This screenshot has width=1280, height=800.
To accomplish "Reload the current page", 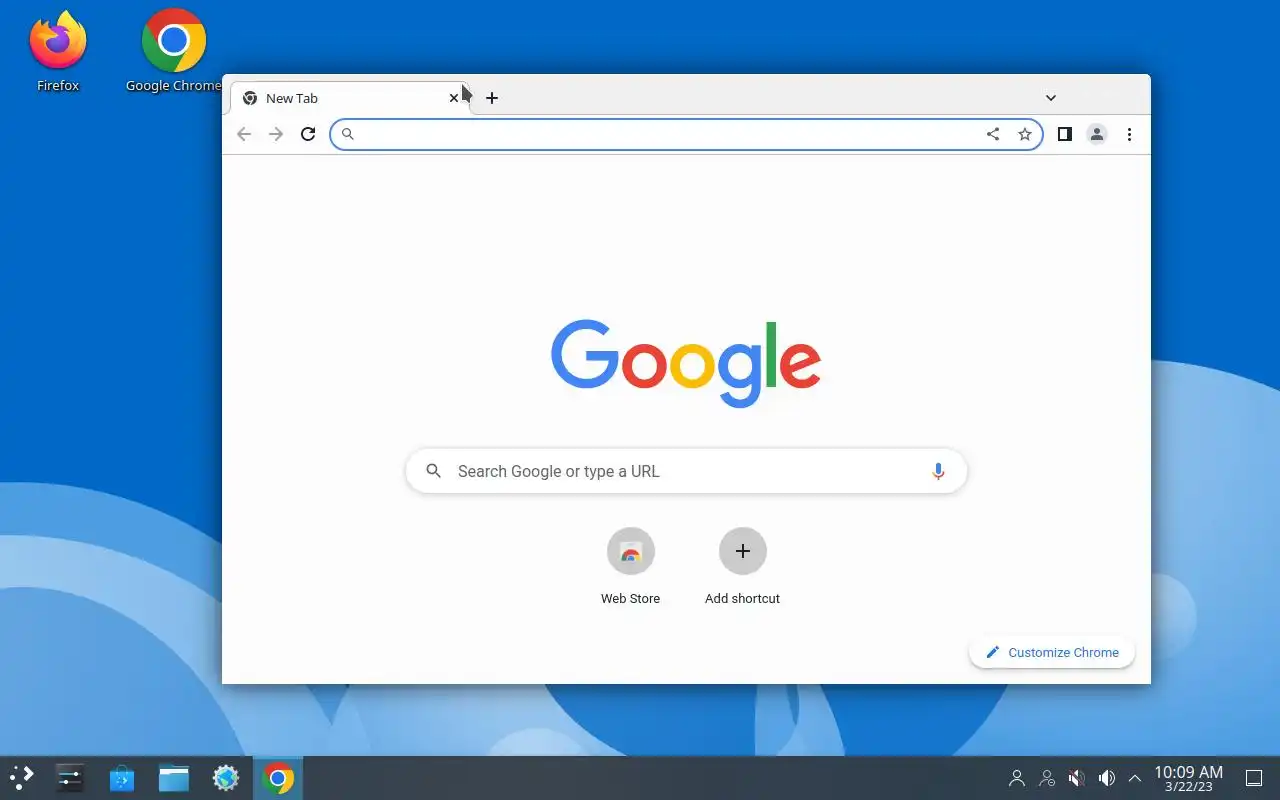I will click(308, 134).
